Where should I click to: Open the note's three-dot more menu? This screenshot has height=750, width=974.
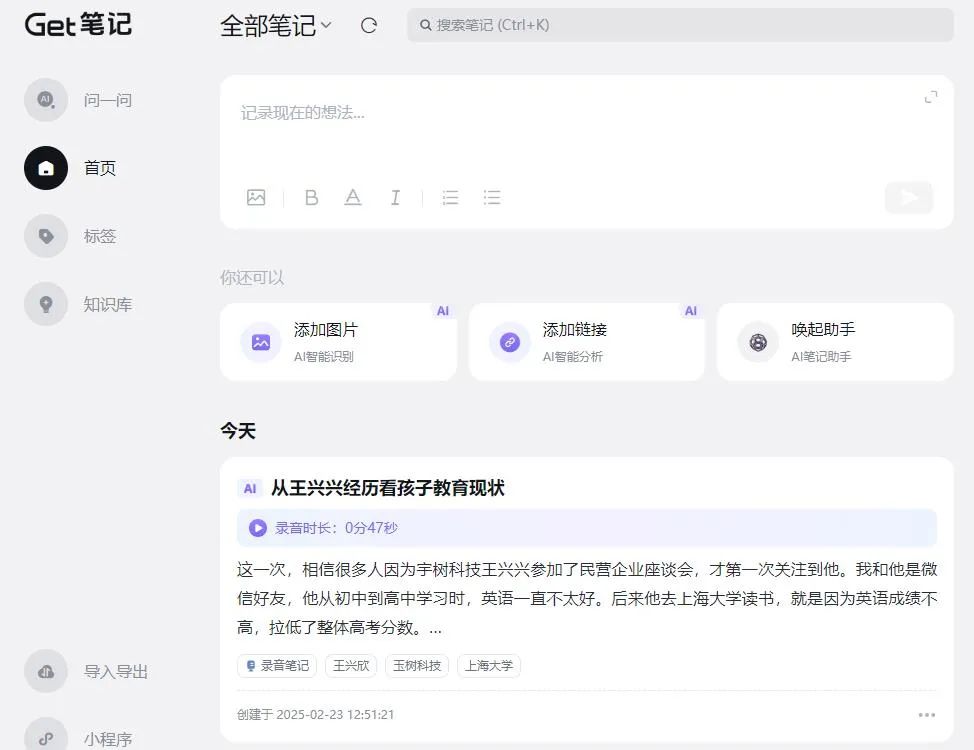927,715
